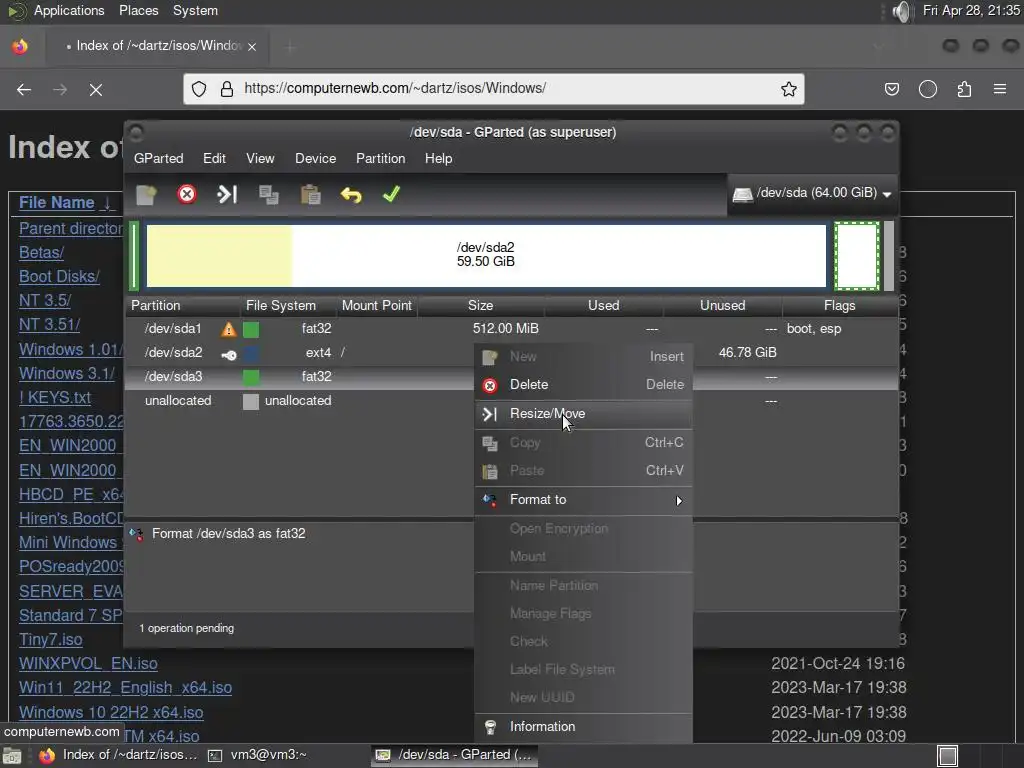Open the GParted menu
Viewport: 1024px width, 768px height.
coord(159,159)
